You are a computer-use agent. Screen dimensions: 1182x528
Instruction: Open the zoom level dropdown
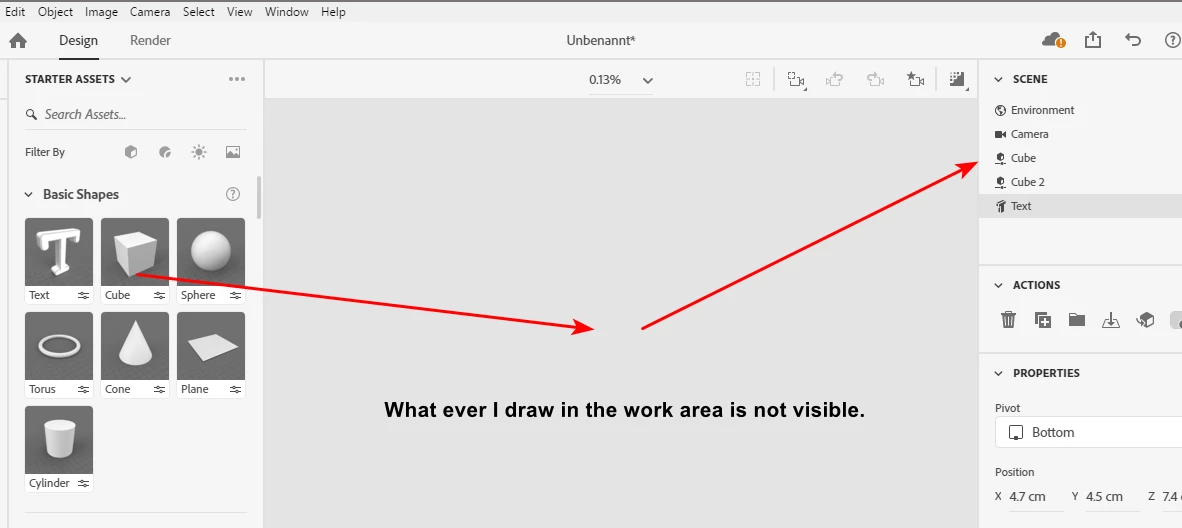(x=648, y=80)
